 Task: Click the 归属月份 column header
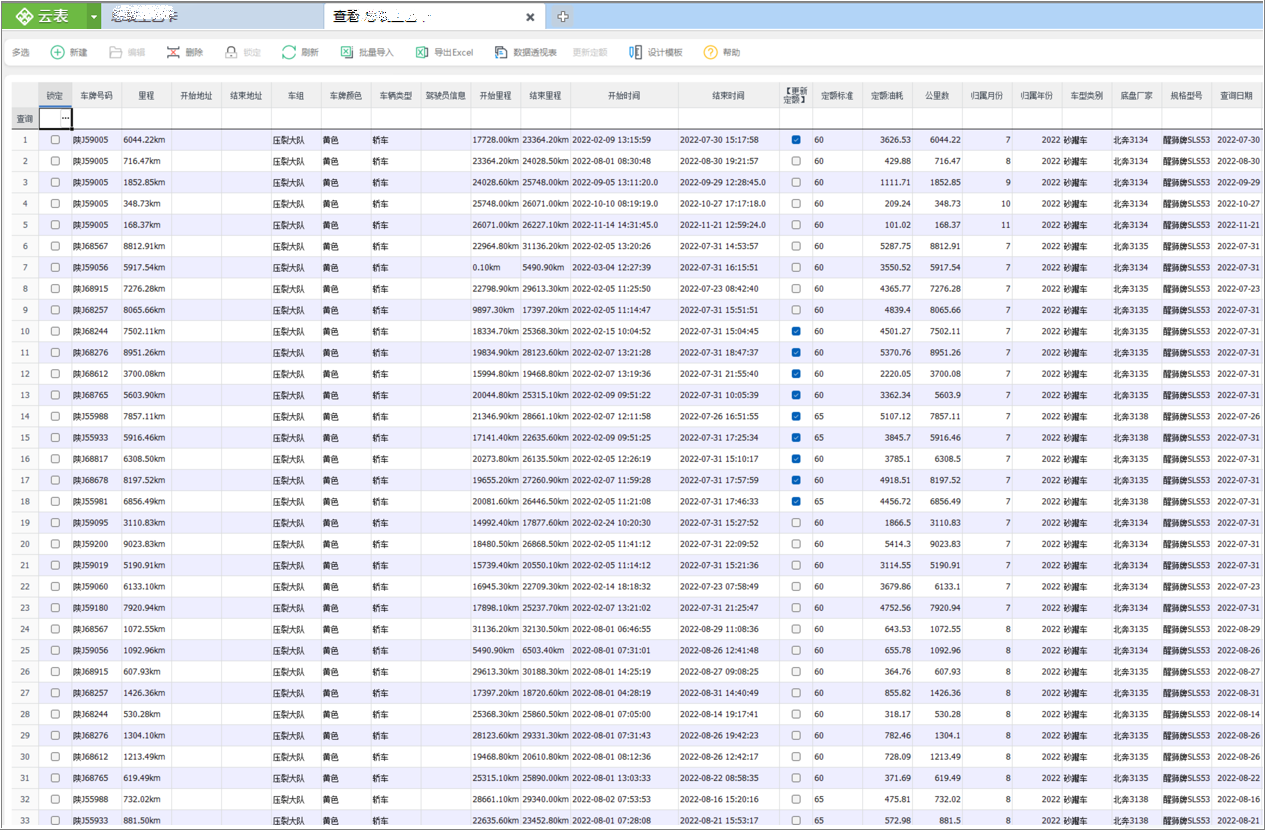[x=987, y=96]
